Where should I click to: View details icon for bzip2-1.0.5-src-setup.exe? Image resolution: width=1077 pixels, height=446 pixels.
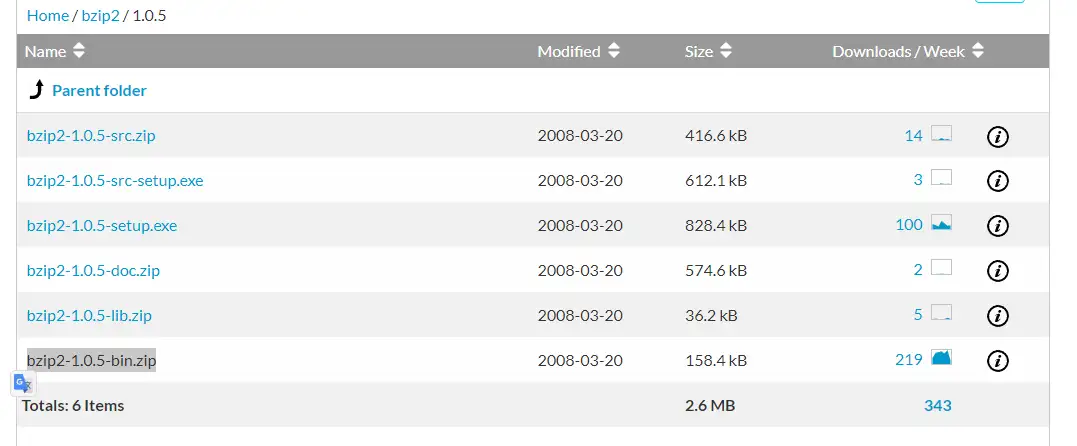[x=997, y=181]
